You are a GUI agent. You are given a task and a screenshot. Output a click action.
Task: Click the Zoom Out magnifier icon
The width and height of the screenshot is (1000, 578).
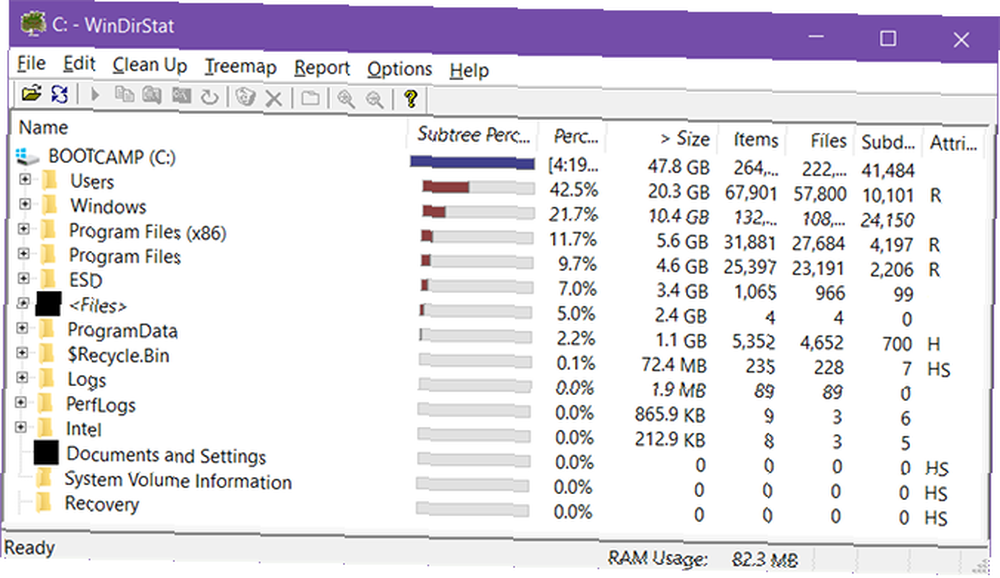click(x=375, y=100)
